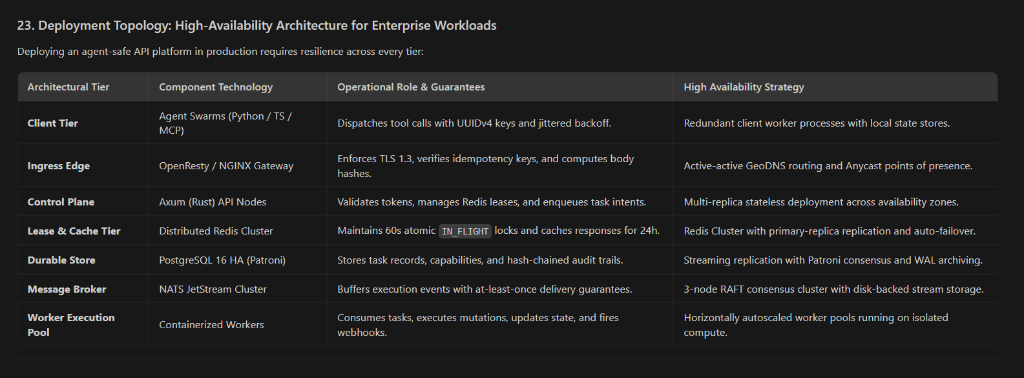Click the Lease & Cache Tier label
Viewport: 1024px width, 378px height.
74,230
